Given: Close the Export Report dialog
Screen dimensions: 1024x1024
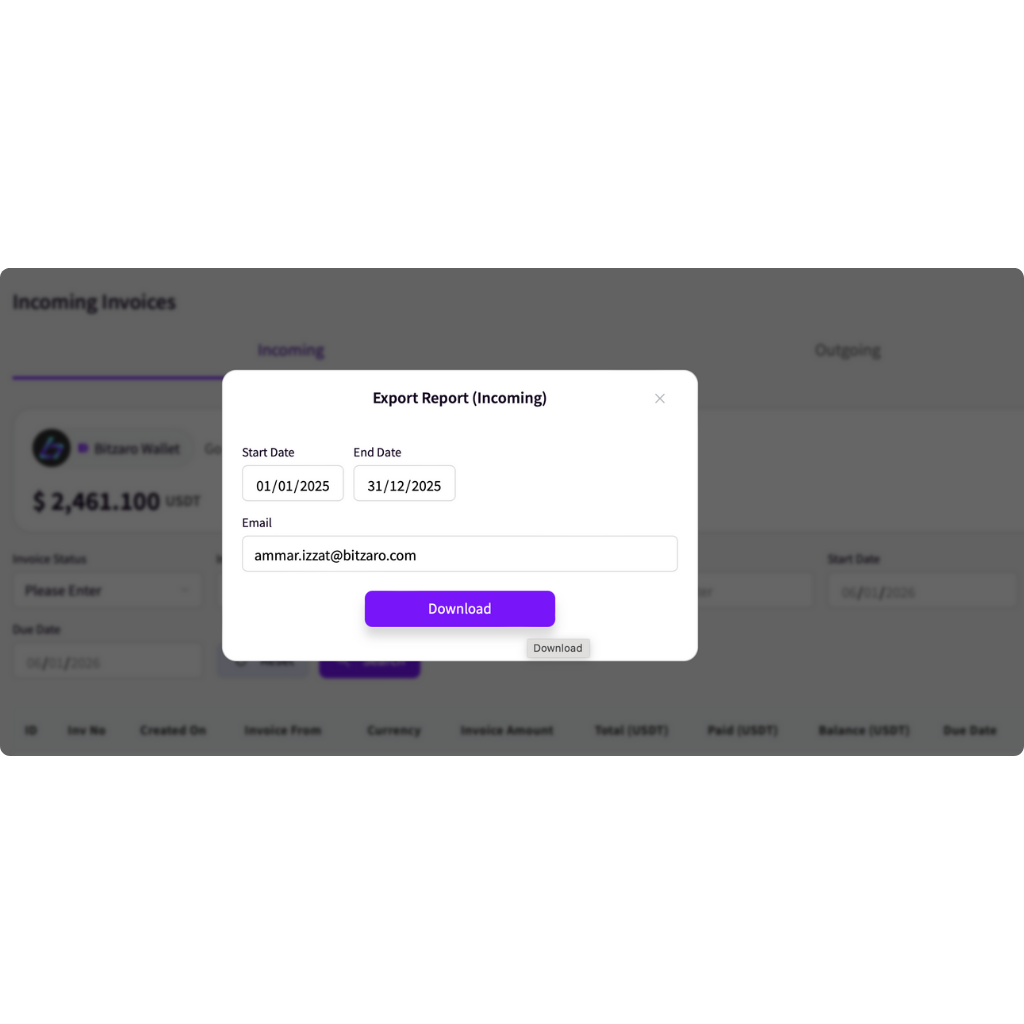Looking at the screenshot, I should click(x=660, y=398).
